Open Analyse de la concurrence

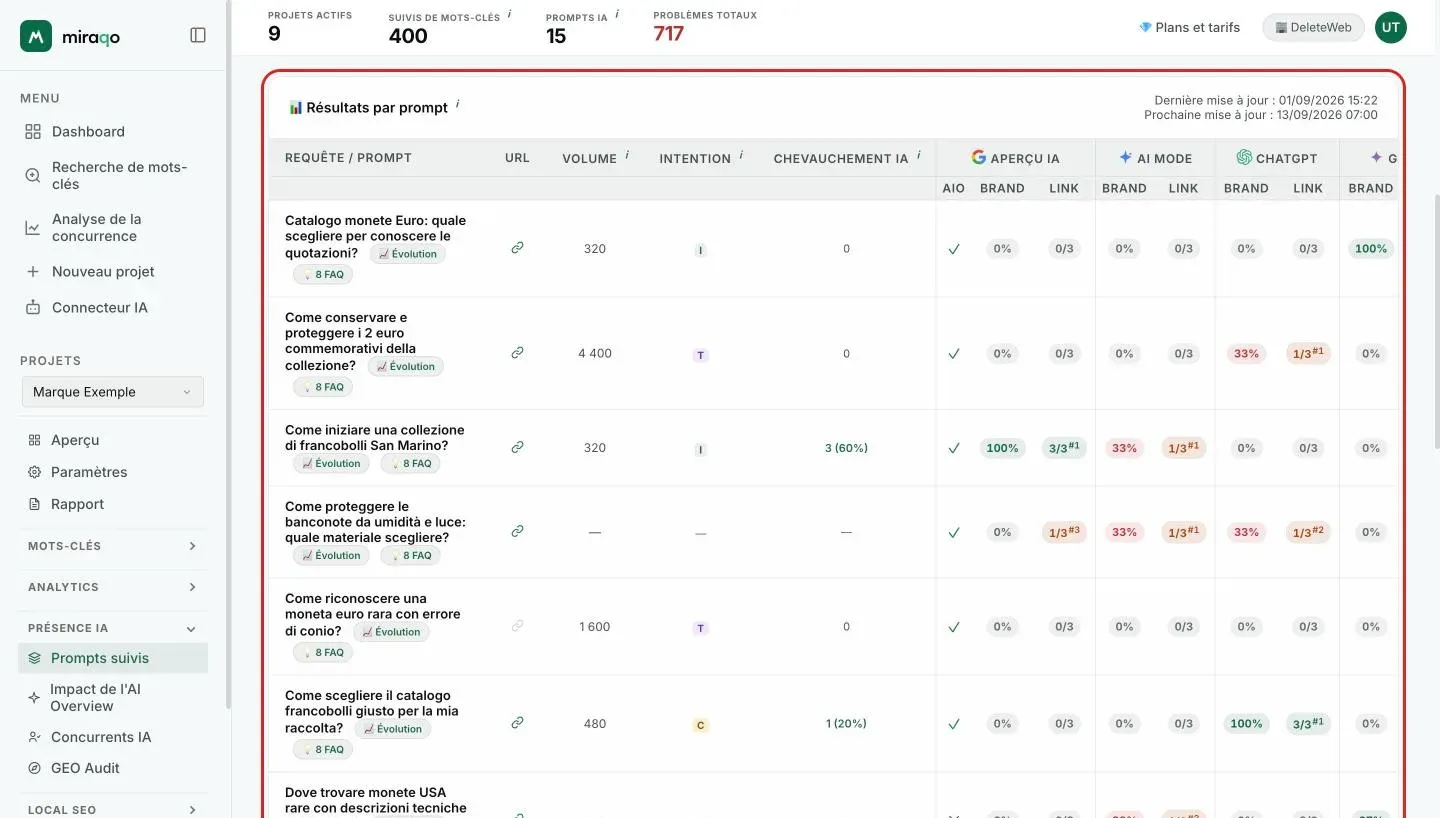tap(113, 227)
